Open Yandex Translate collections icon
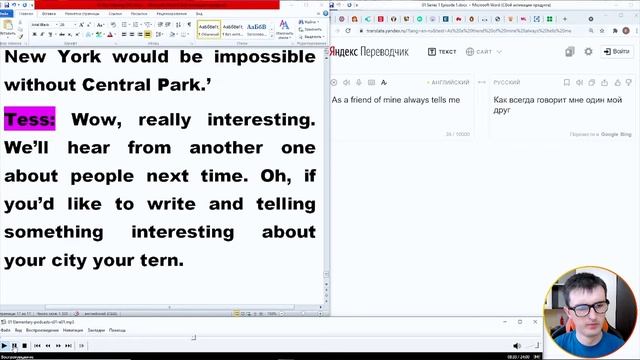This screenshot has width=640, height=360. [570, 51]
